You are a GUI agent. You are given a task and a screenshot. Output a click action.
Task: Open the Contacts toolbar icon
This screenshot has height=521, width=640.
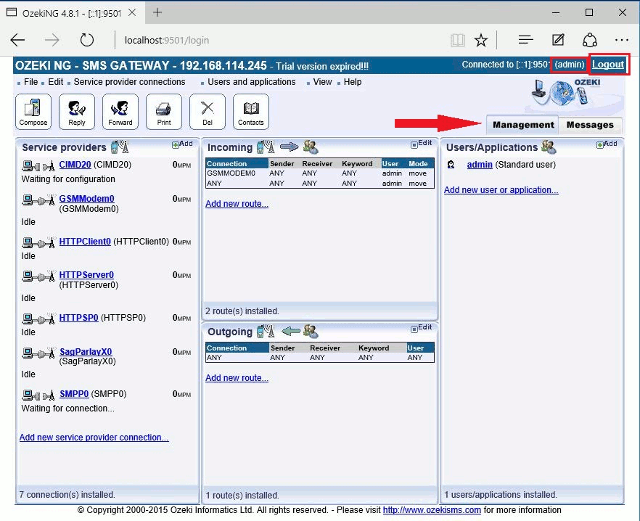(x=251, y=111)
